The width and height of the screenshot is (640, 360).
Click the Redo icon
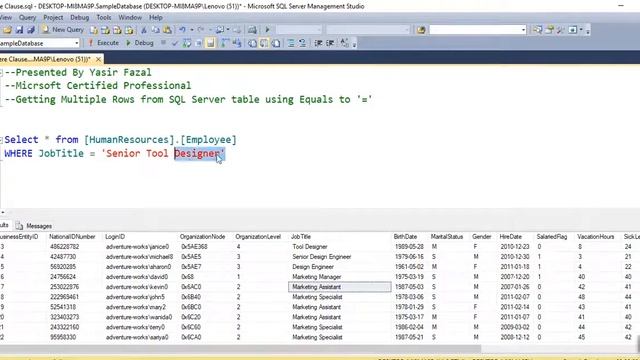[x=200, y=30]
